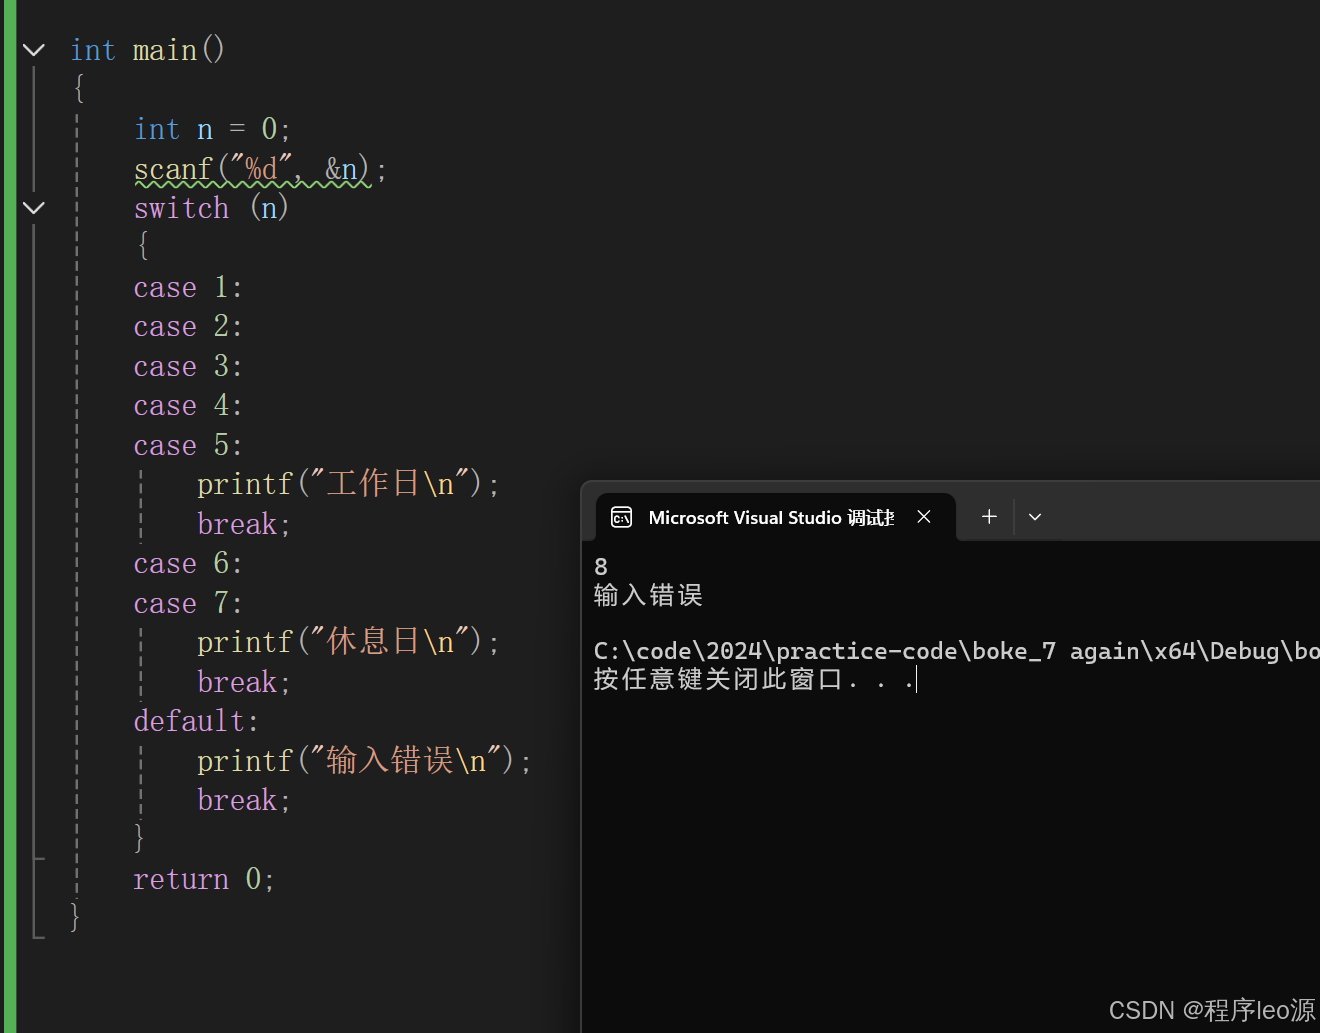The width and height of the screenshot is (1320, 1033).
Task: Click the switch (n) statement text
Action: pos(211,208)
